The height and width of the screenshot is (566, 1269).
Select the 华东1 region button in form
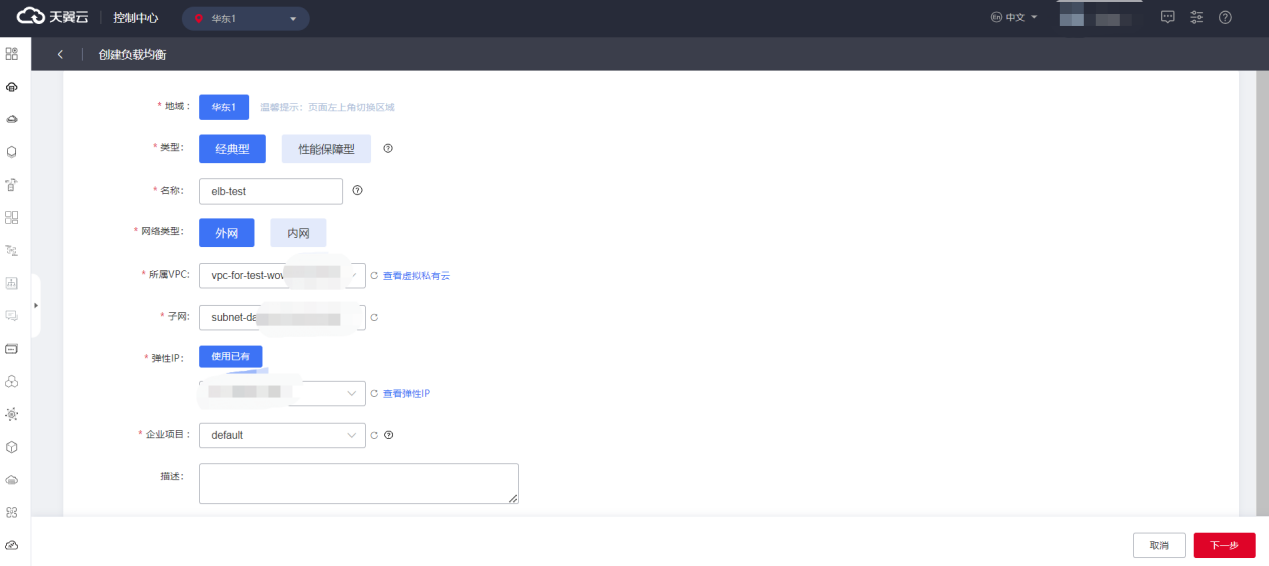point(224,107)
